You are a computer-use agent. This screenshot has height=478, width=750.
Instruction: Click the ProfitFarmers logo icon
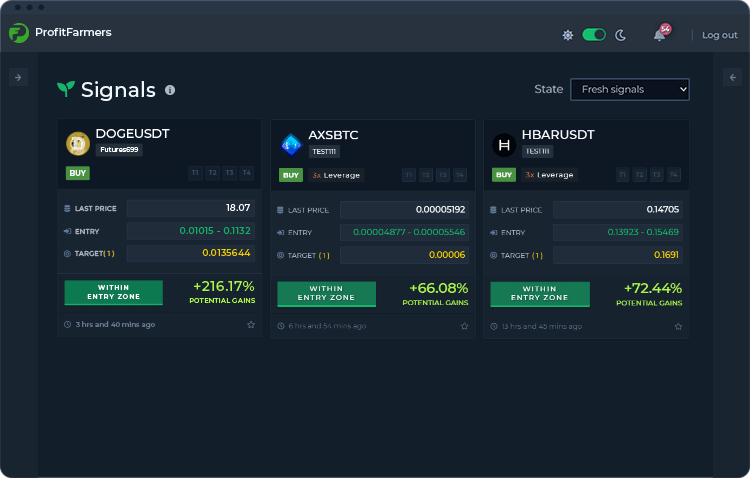[x=19, y=33]
